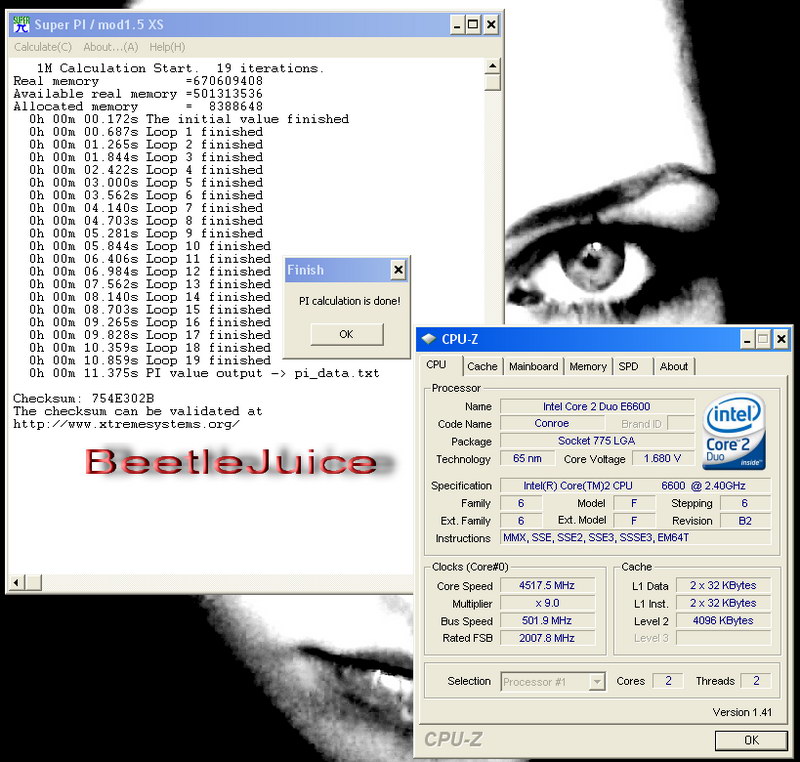Click the Level 2 cache value 4096 KBytes
The image size is (800, 762).
[x=723, y=621]
